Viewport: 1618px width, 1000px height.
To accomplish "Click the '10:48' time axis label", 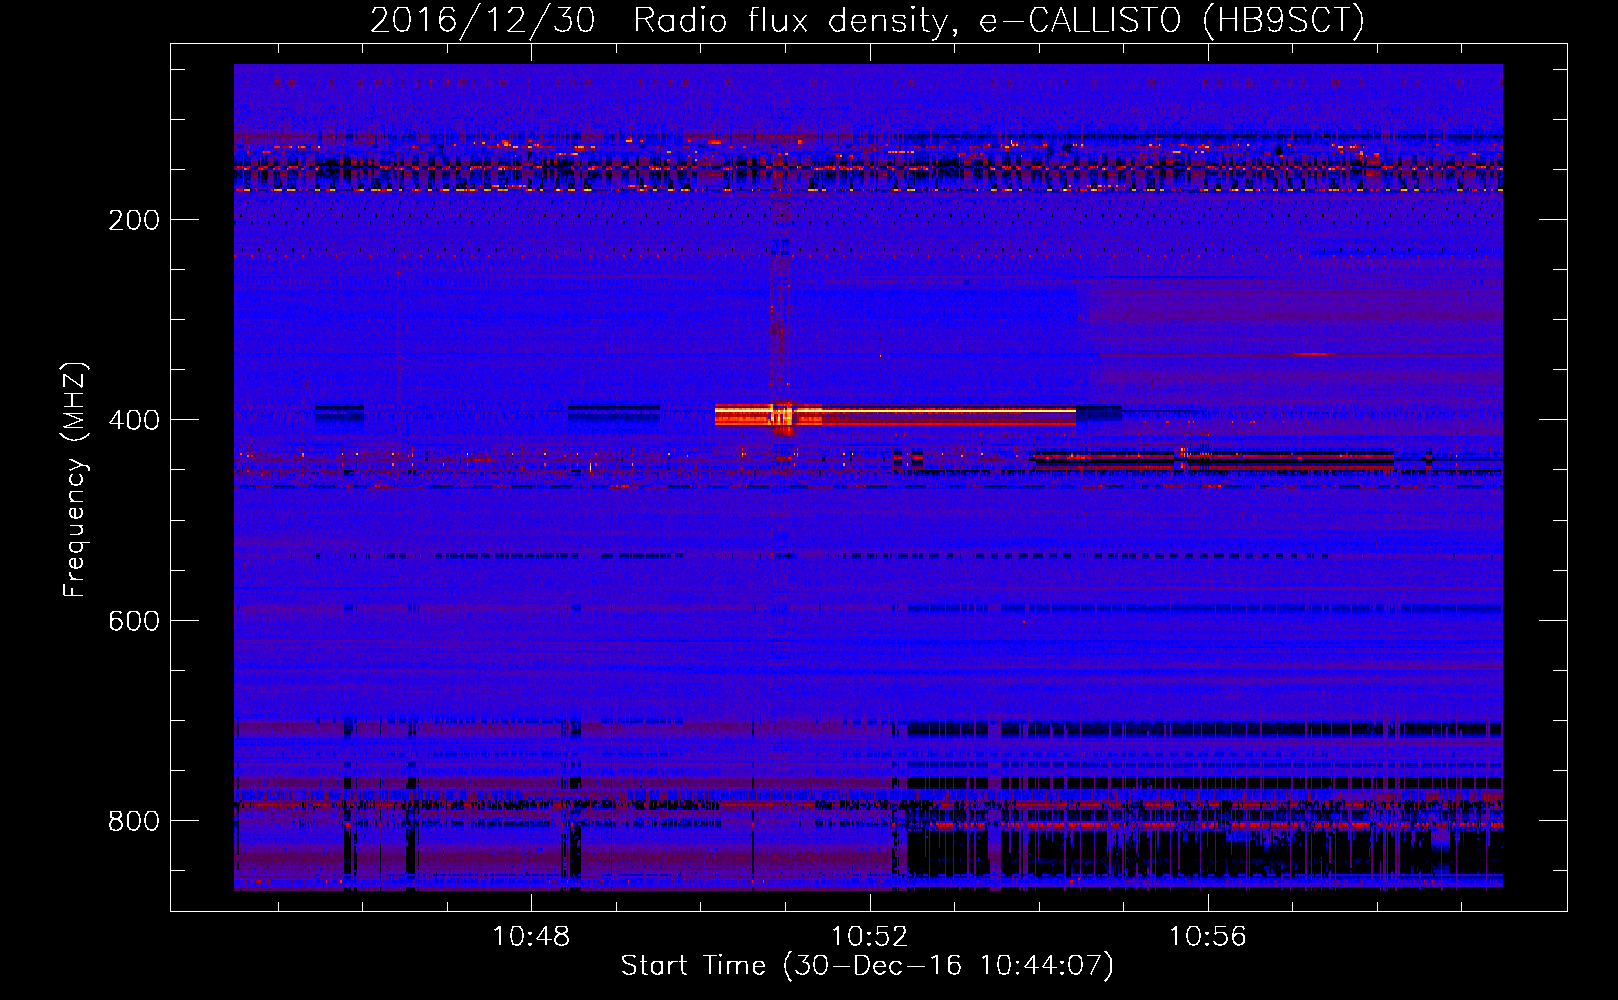I will (531, 936).
